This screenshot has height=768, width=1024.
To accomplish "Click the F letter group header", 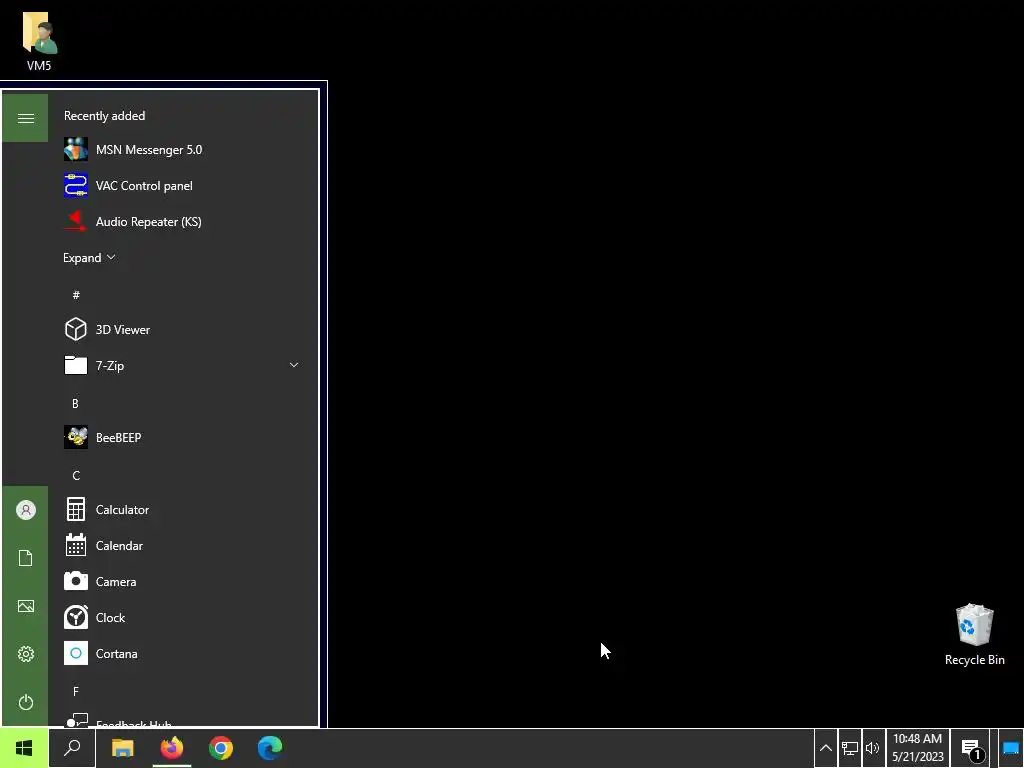I will tap(76, 691).
